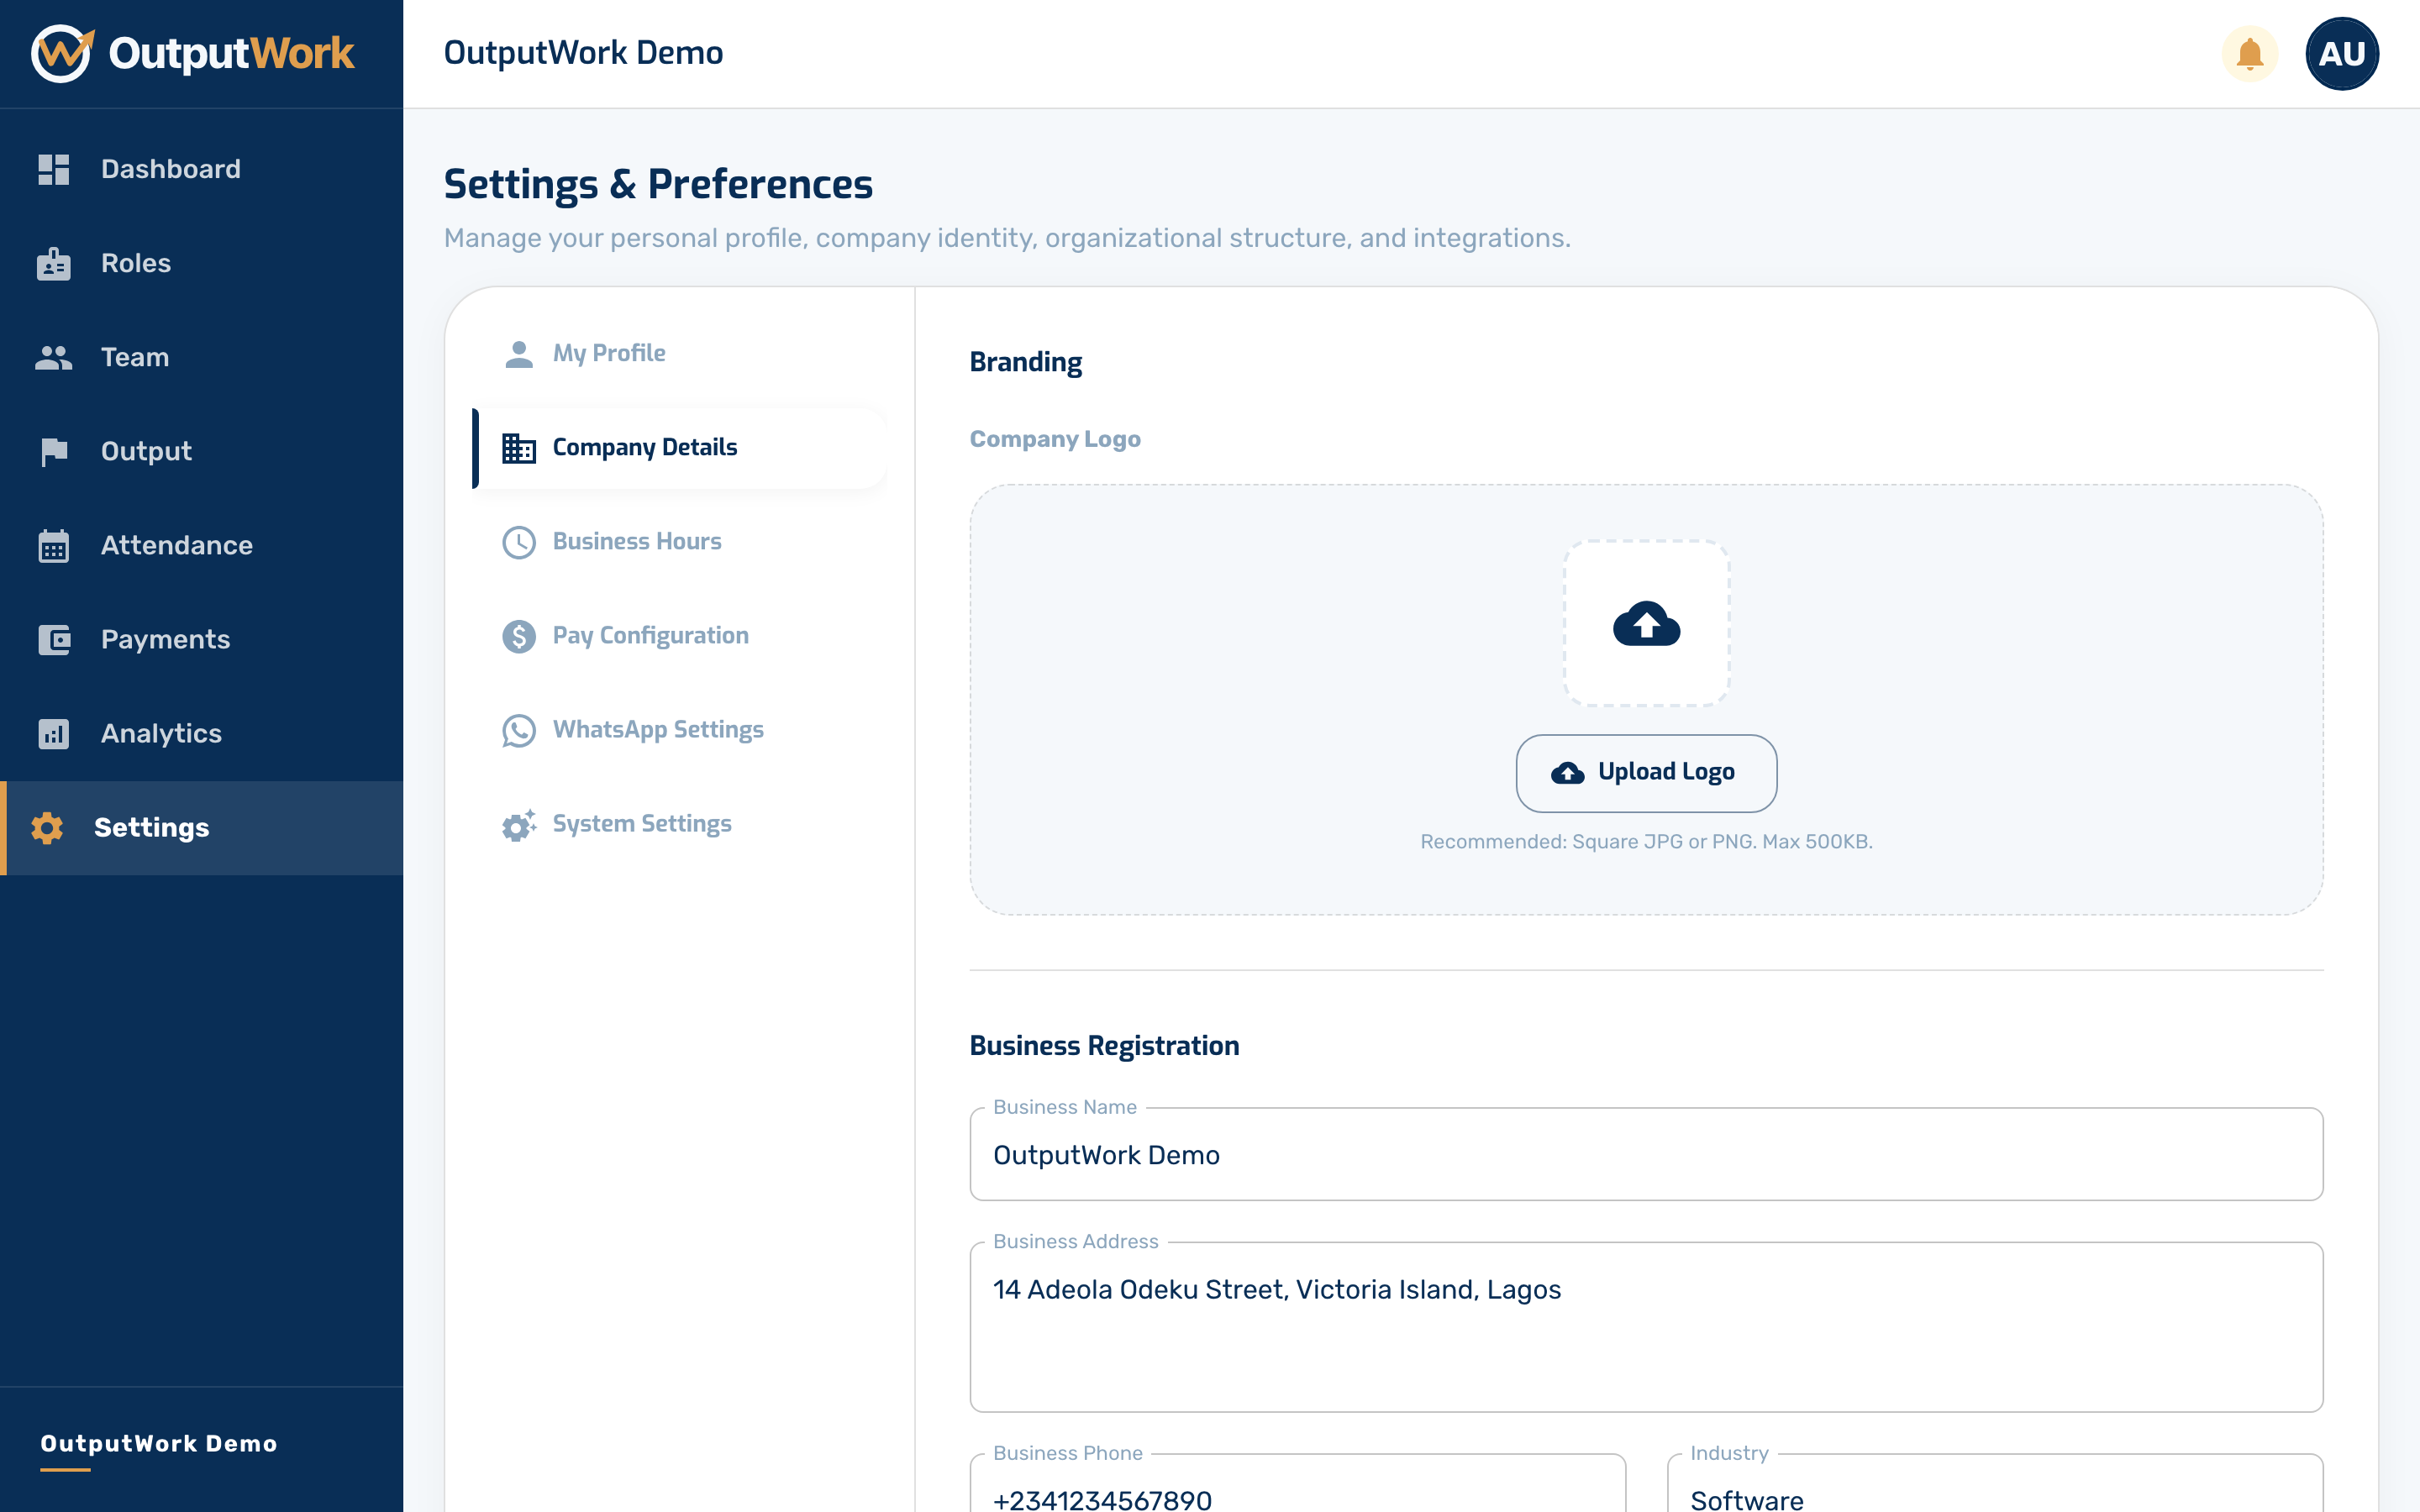Open the Industry dropdown showing Software
This screenshot has width=2420, height=1512.
(x=1995, y=1484)
